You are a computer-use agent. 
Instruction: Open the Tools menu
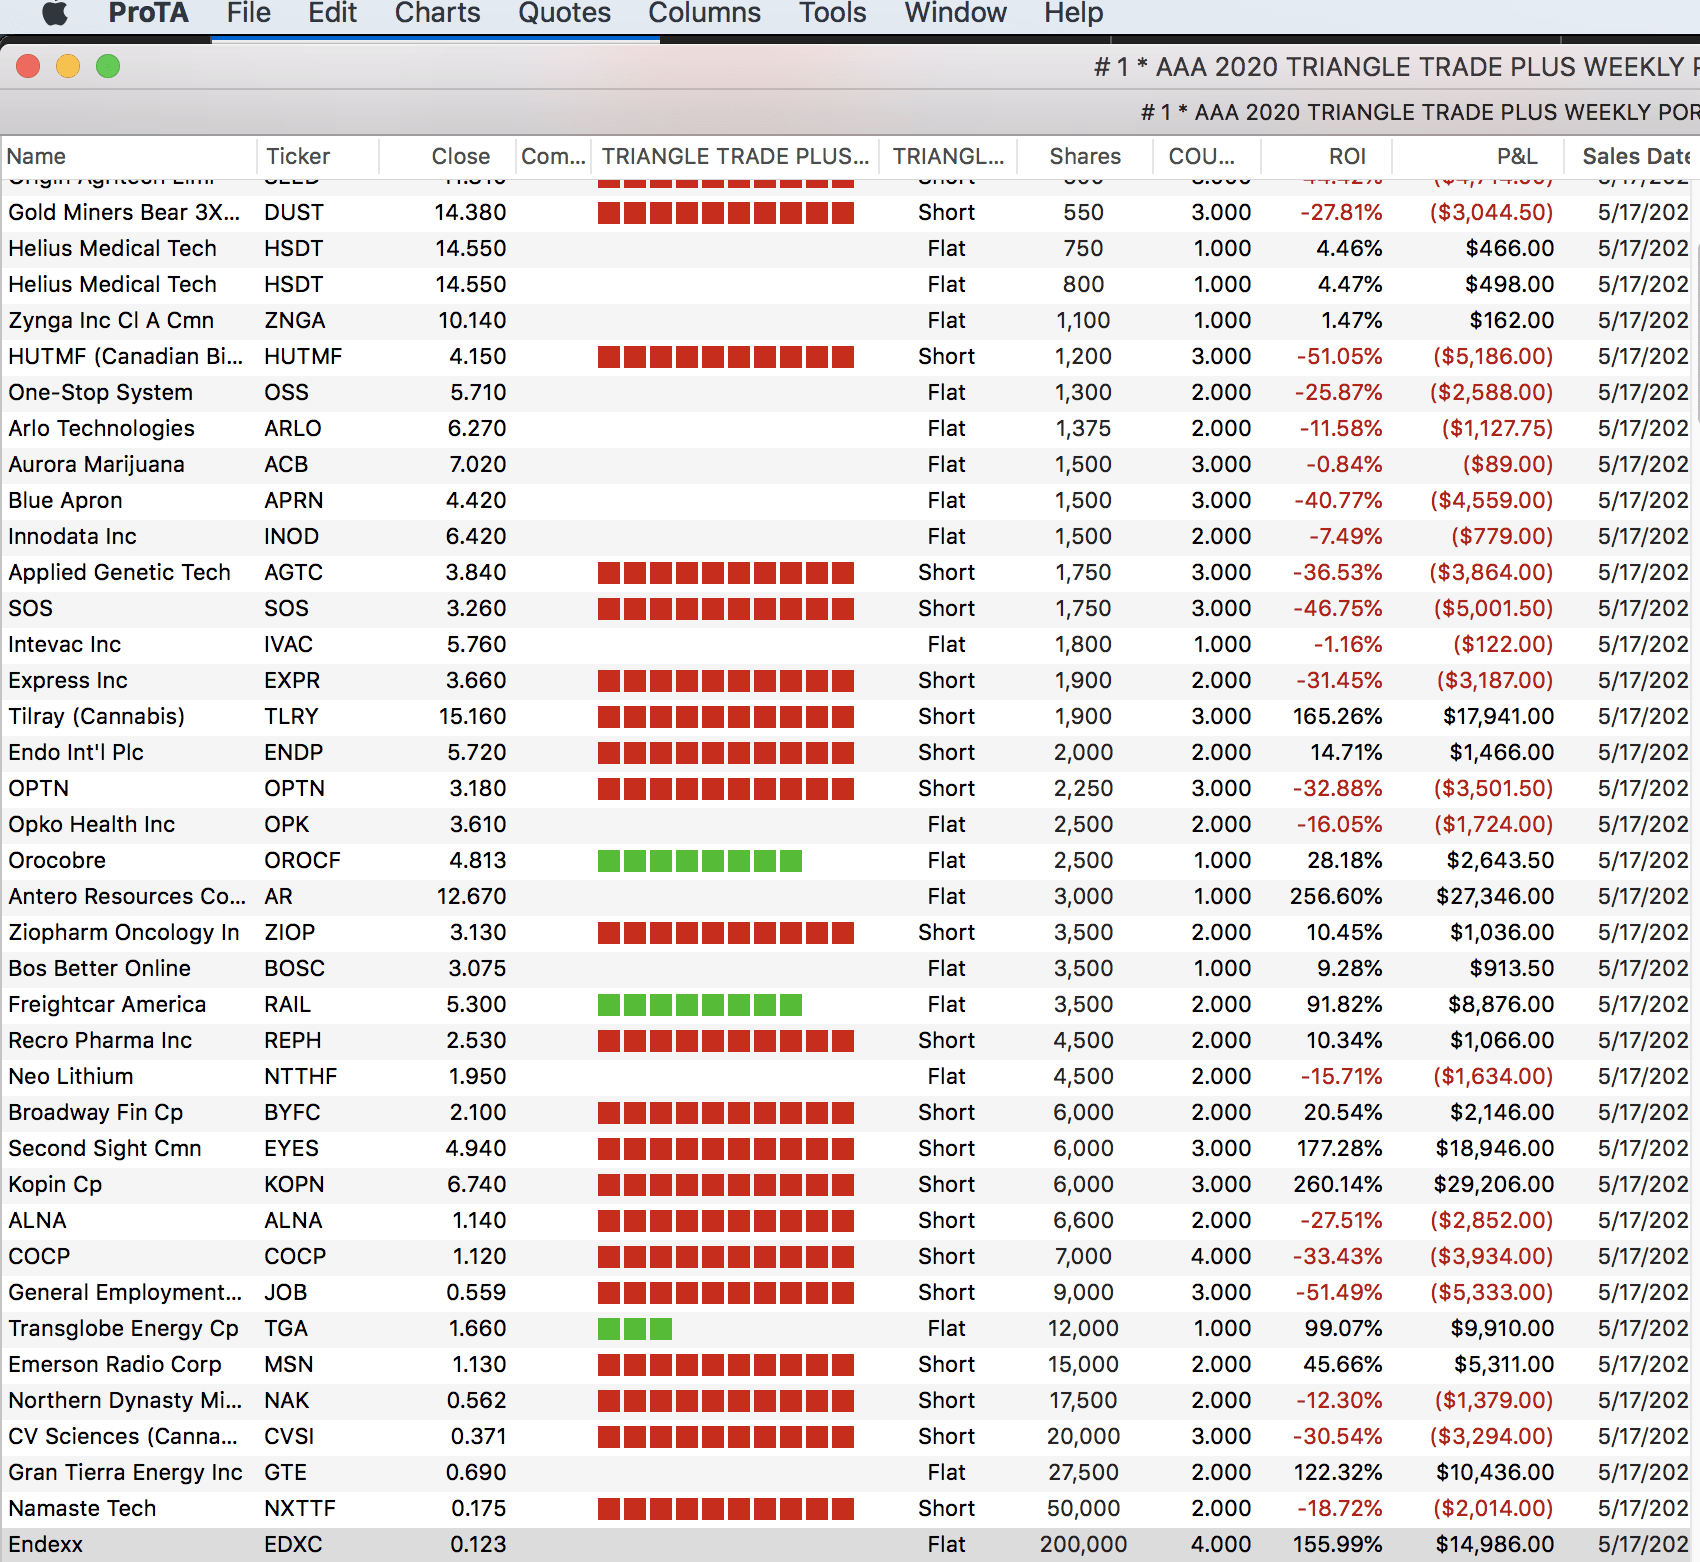[x=832, y=13]
